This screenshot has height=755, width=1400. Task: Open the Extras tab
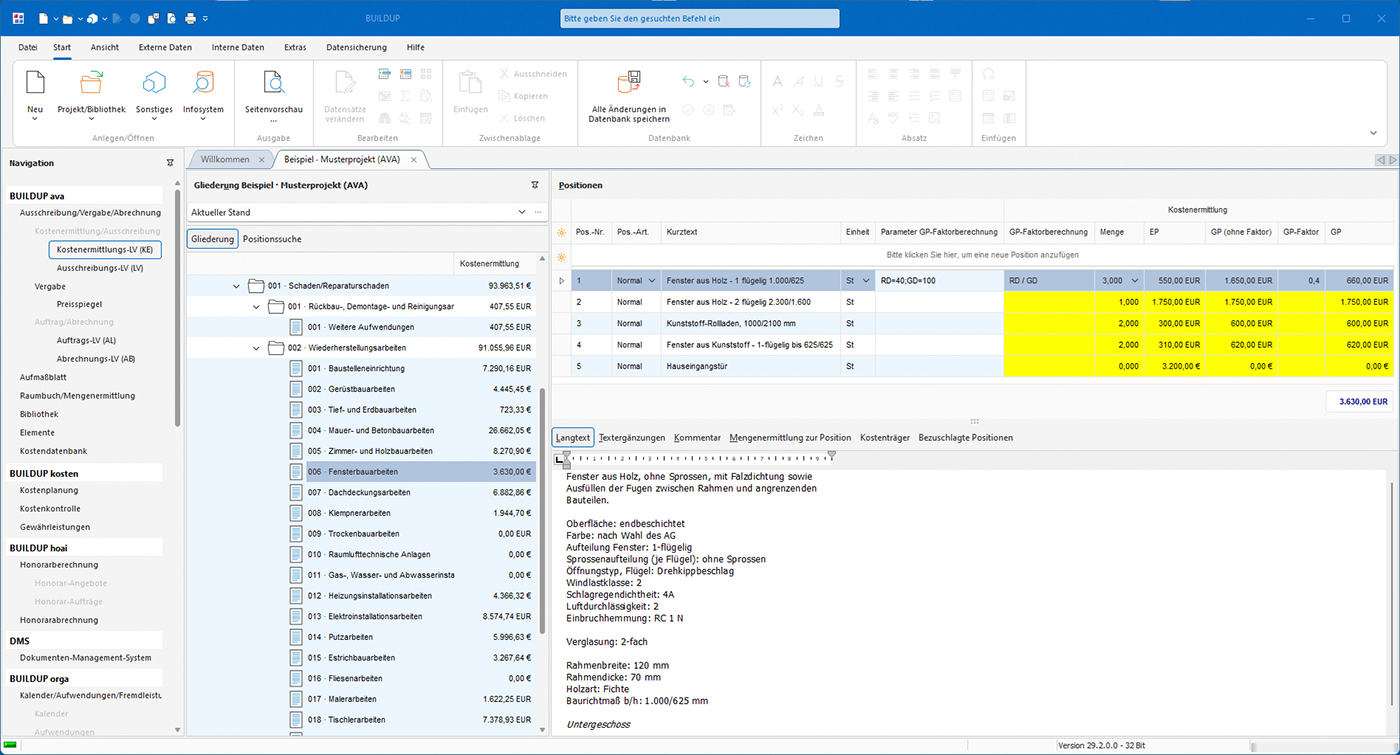coord(295,47)
